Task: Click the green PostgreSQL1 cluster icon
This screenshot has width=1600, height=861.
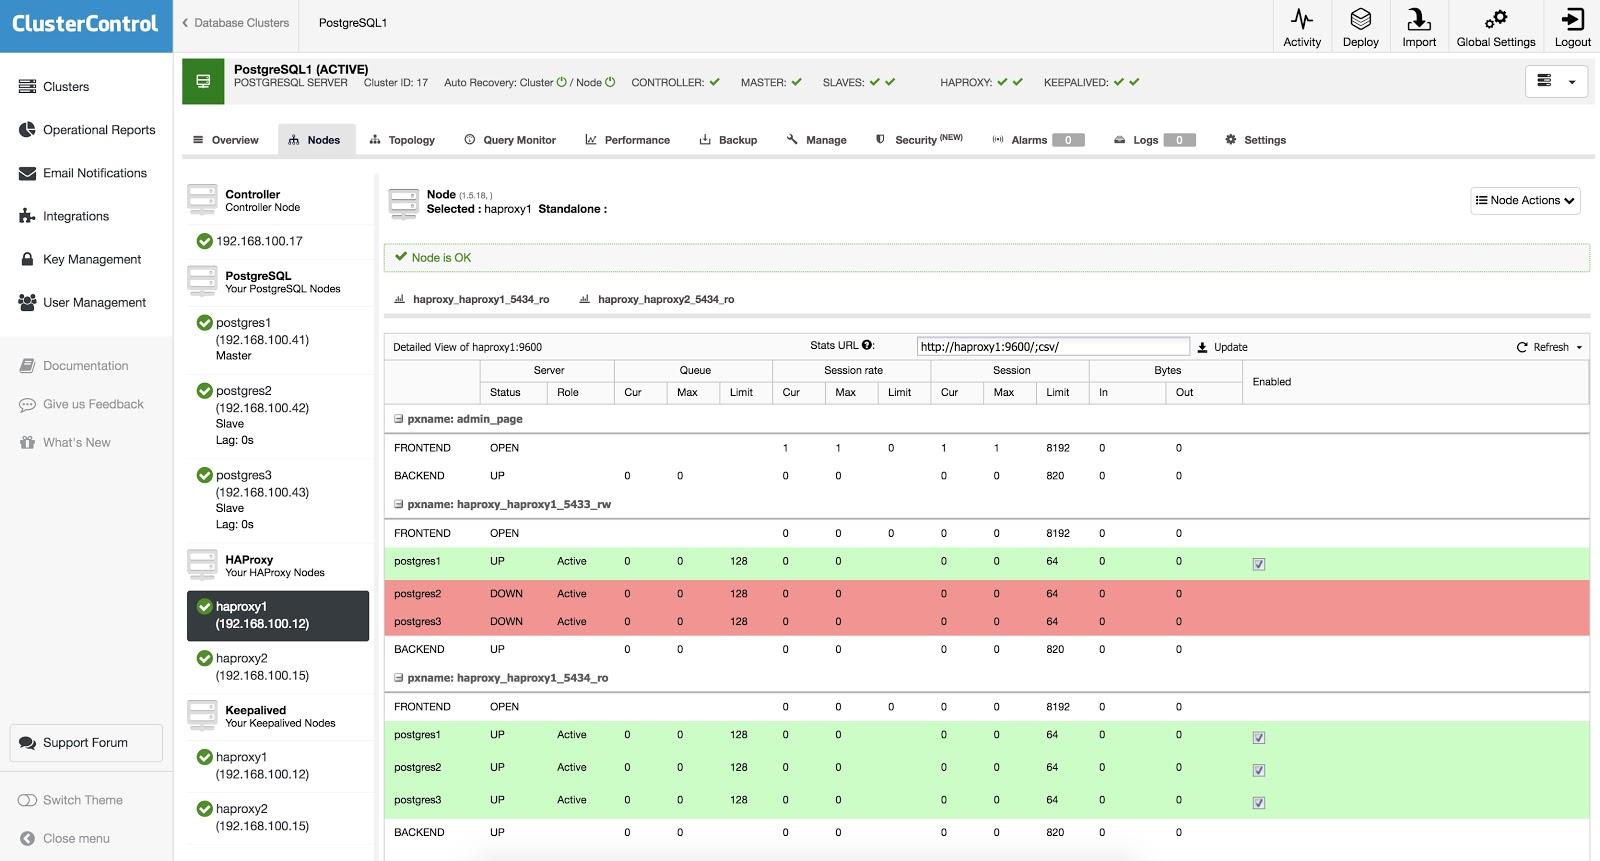Action: point(203,81)
